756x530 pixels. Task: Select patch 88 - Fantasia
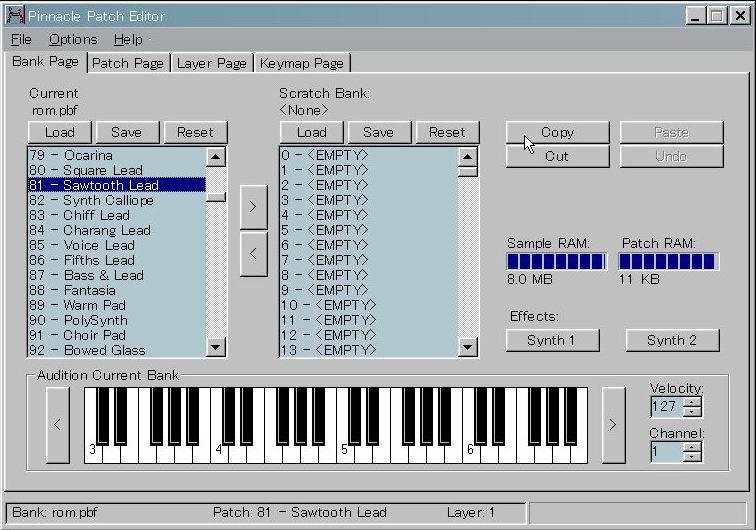point(117,290)
